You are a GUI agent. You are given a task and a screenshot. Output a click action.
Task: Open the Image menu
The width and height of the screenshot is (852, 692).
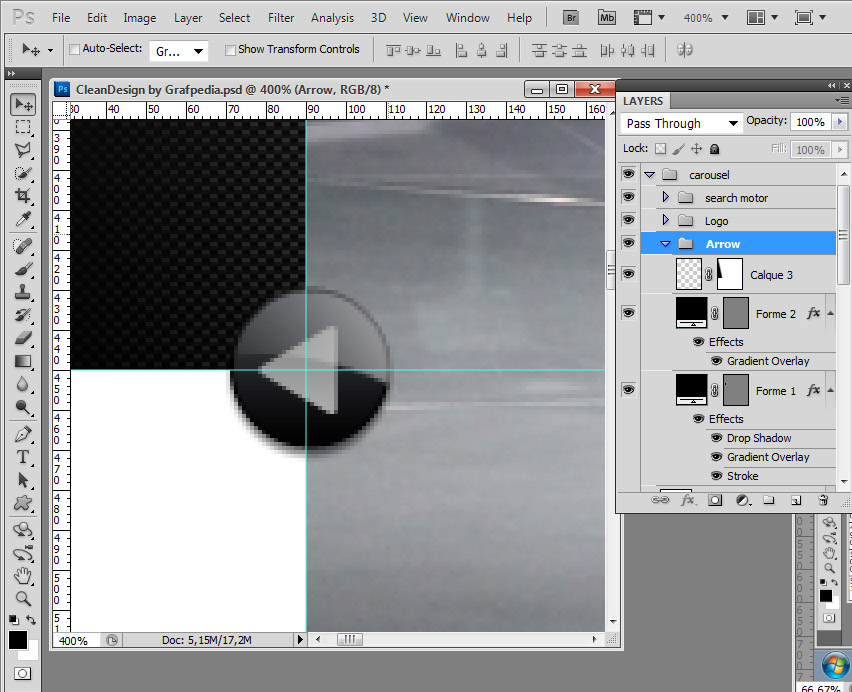click(x=140, y=18)
